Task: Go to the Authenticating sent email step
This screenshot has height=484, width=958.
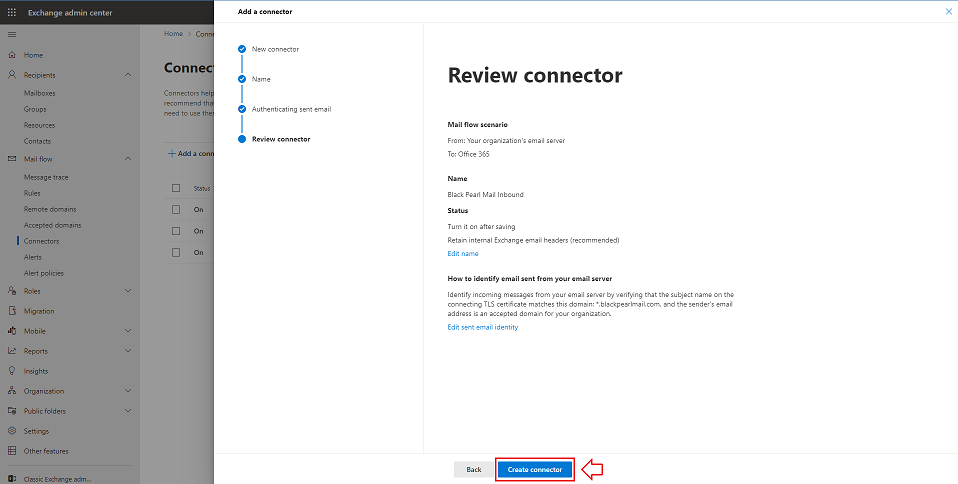Action: pos(291,109)
